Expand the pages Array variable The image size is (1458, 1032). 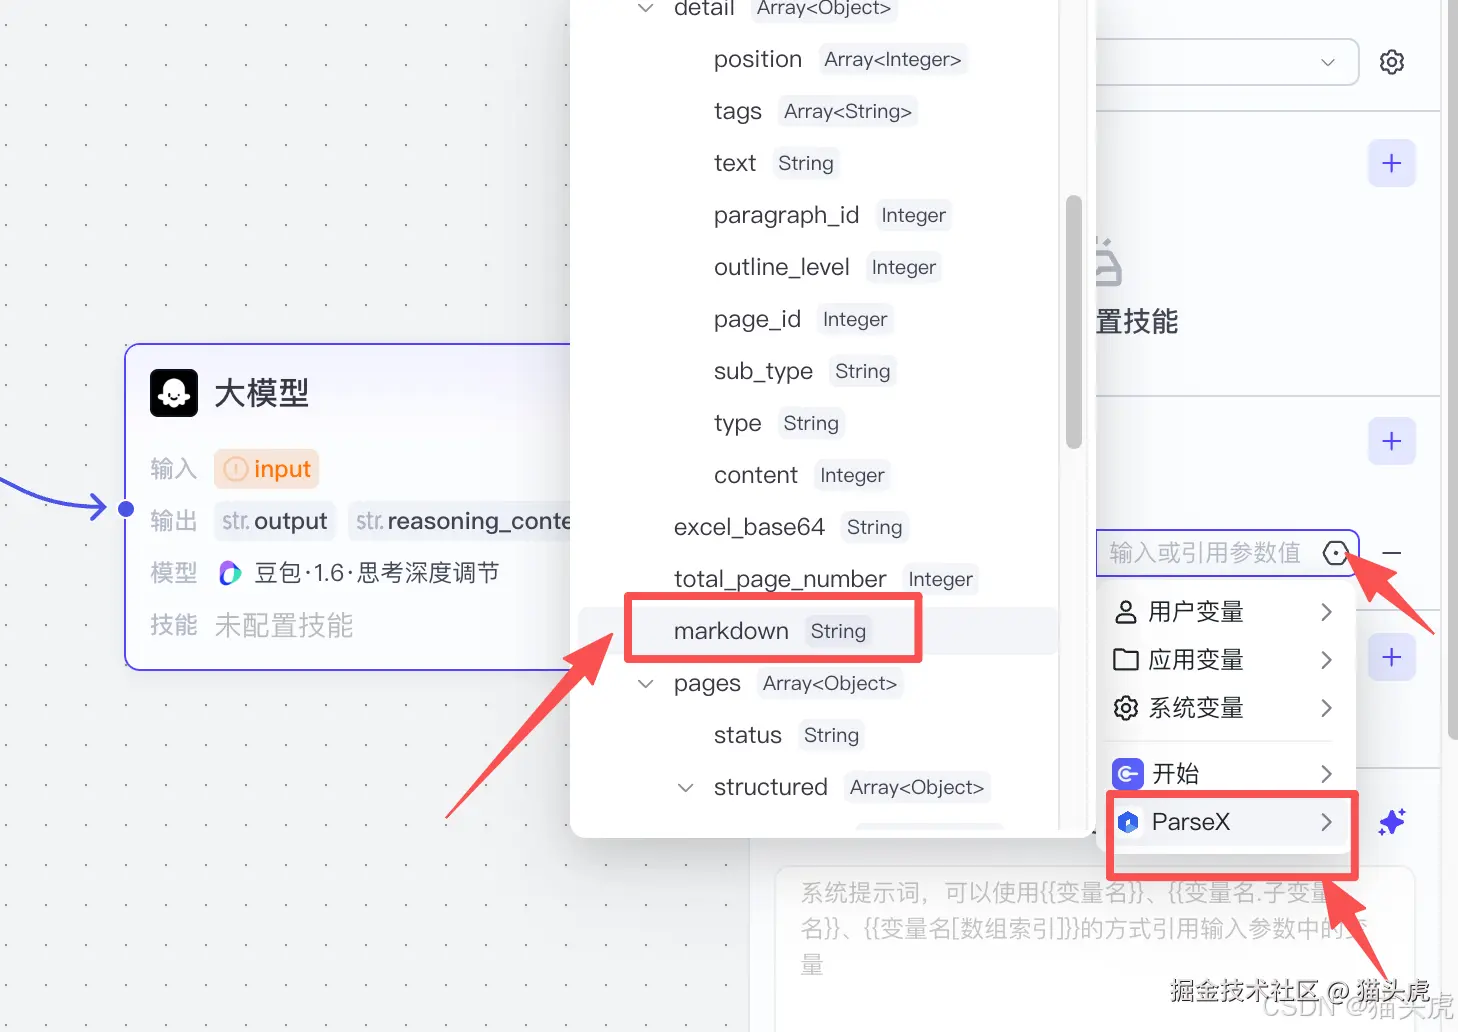coord(645,683)
